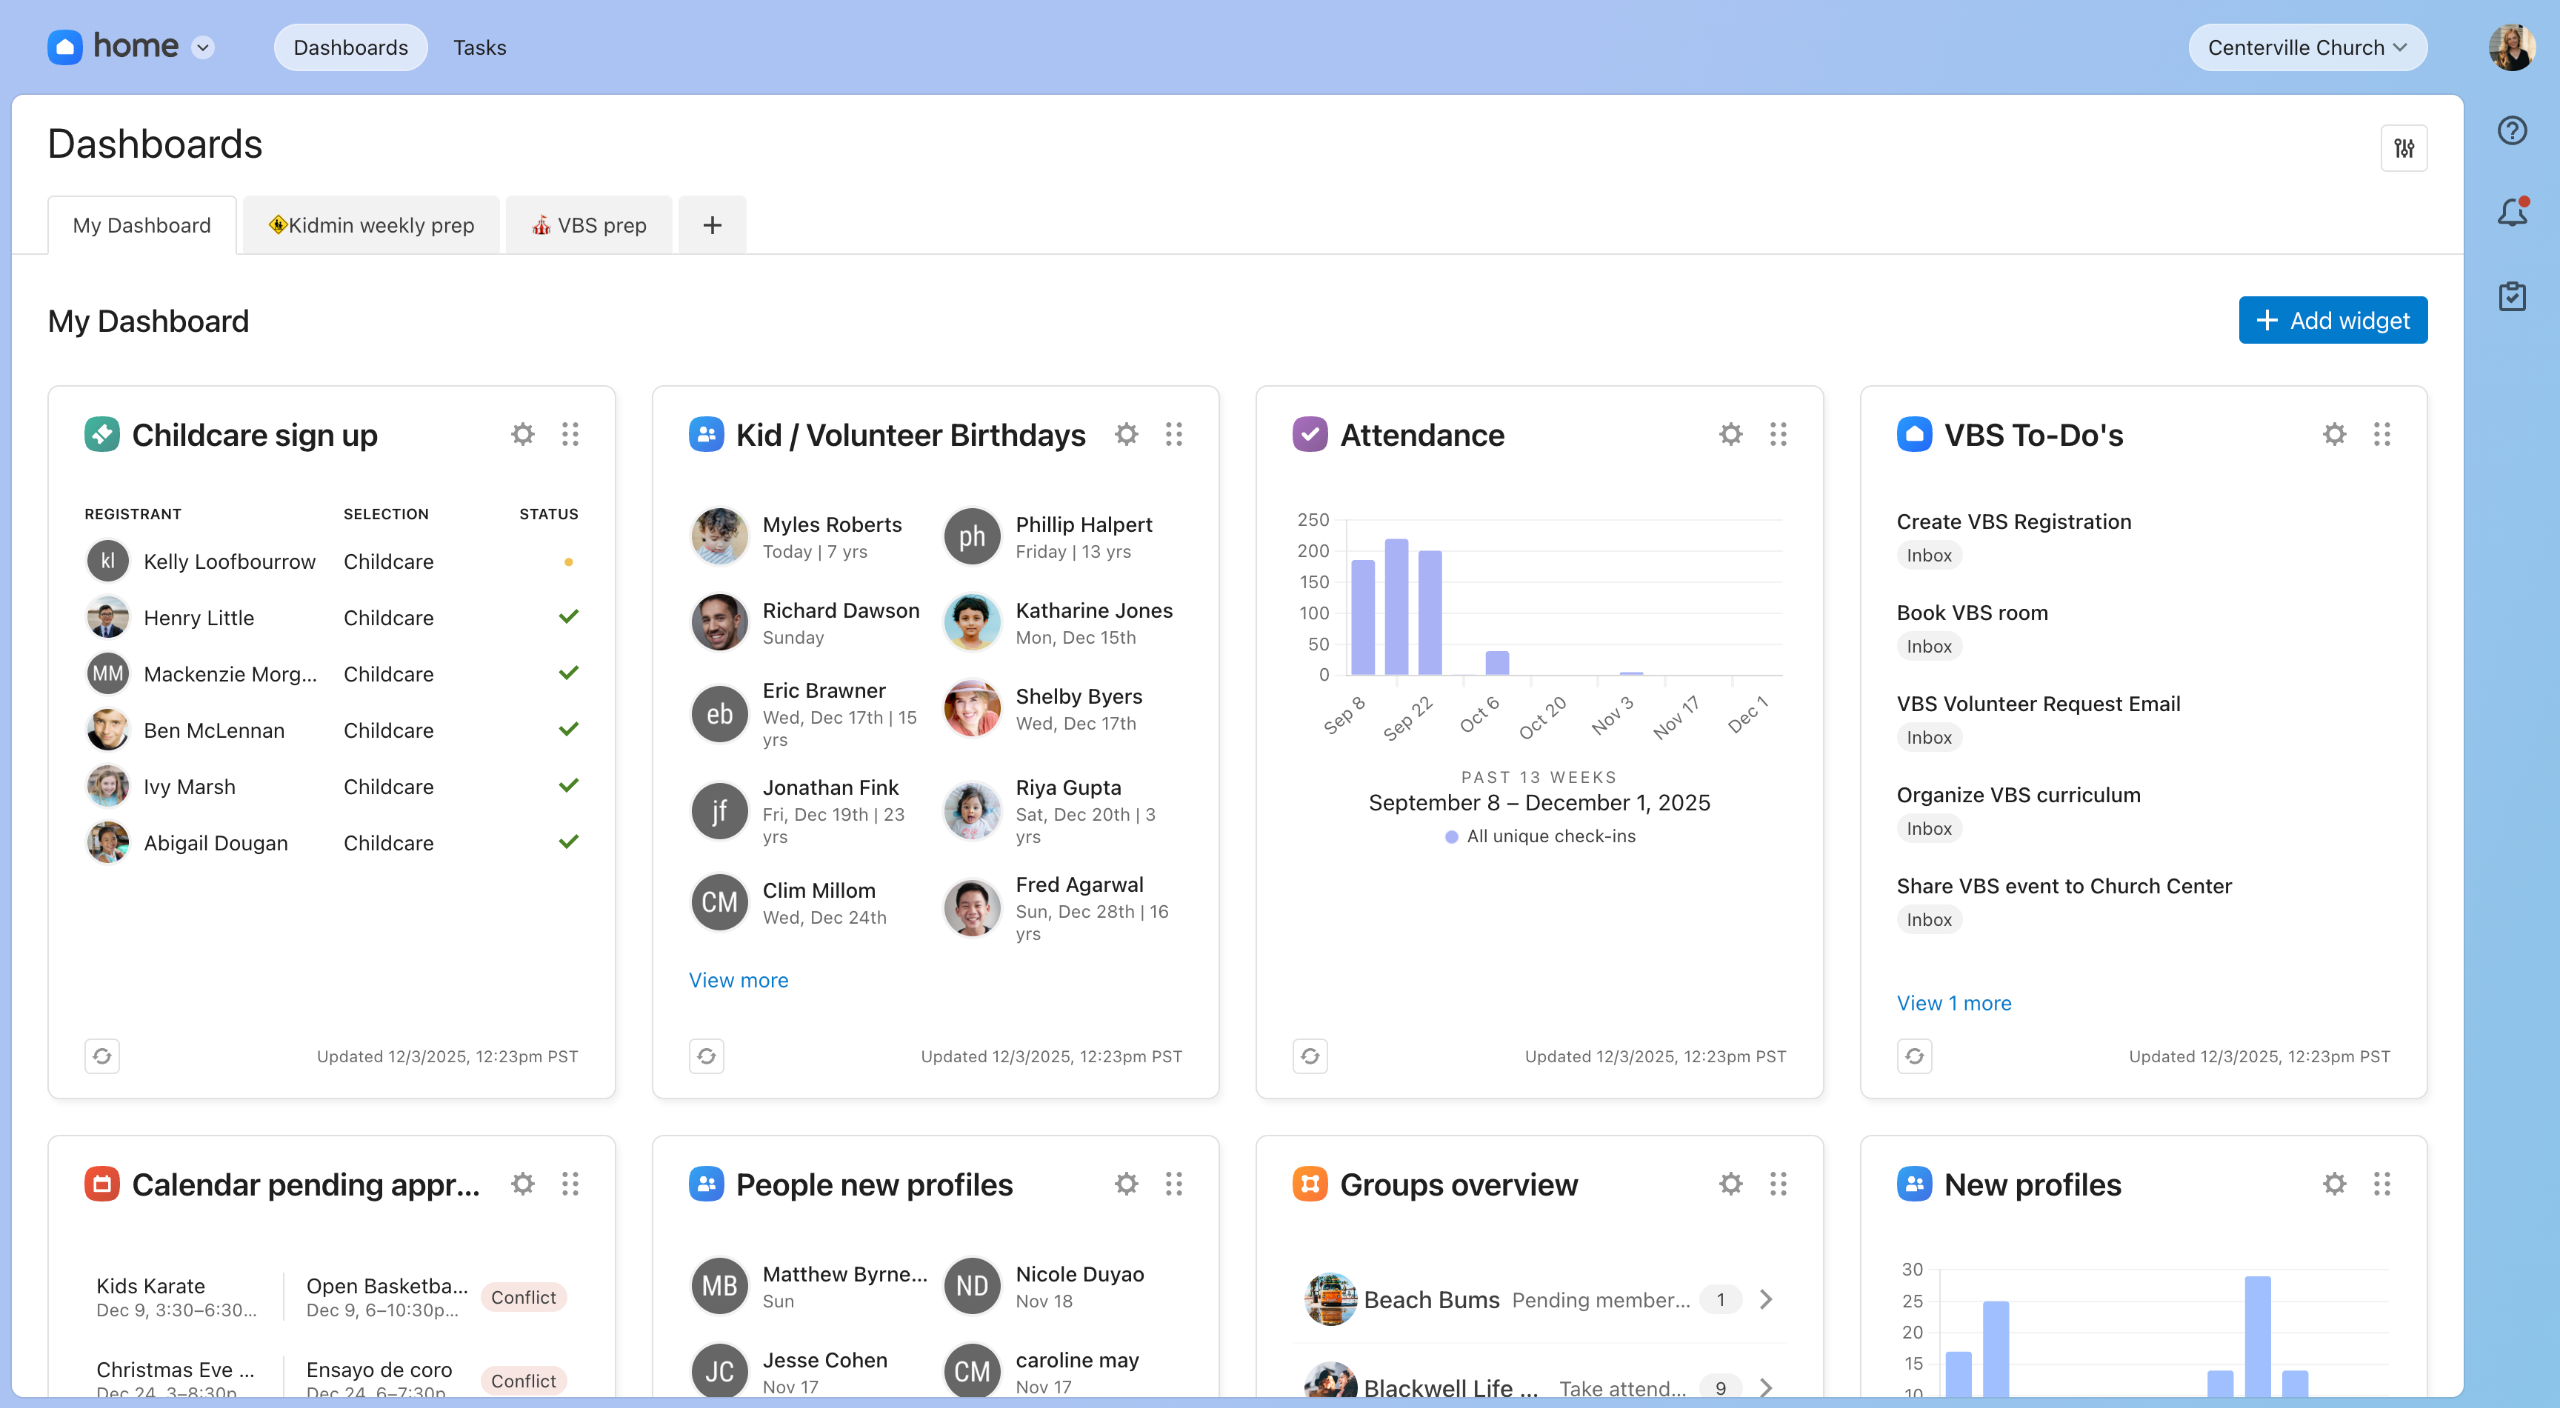Refresh the Kid / Volunteer Birthdays widget

[706, 1056]
